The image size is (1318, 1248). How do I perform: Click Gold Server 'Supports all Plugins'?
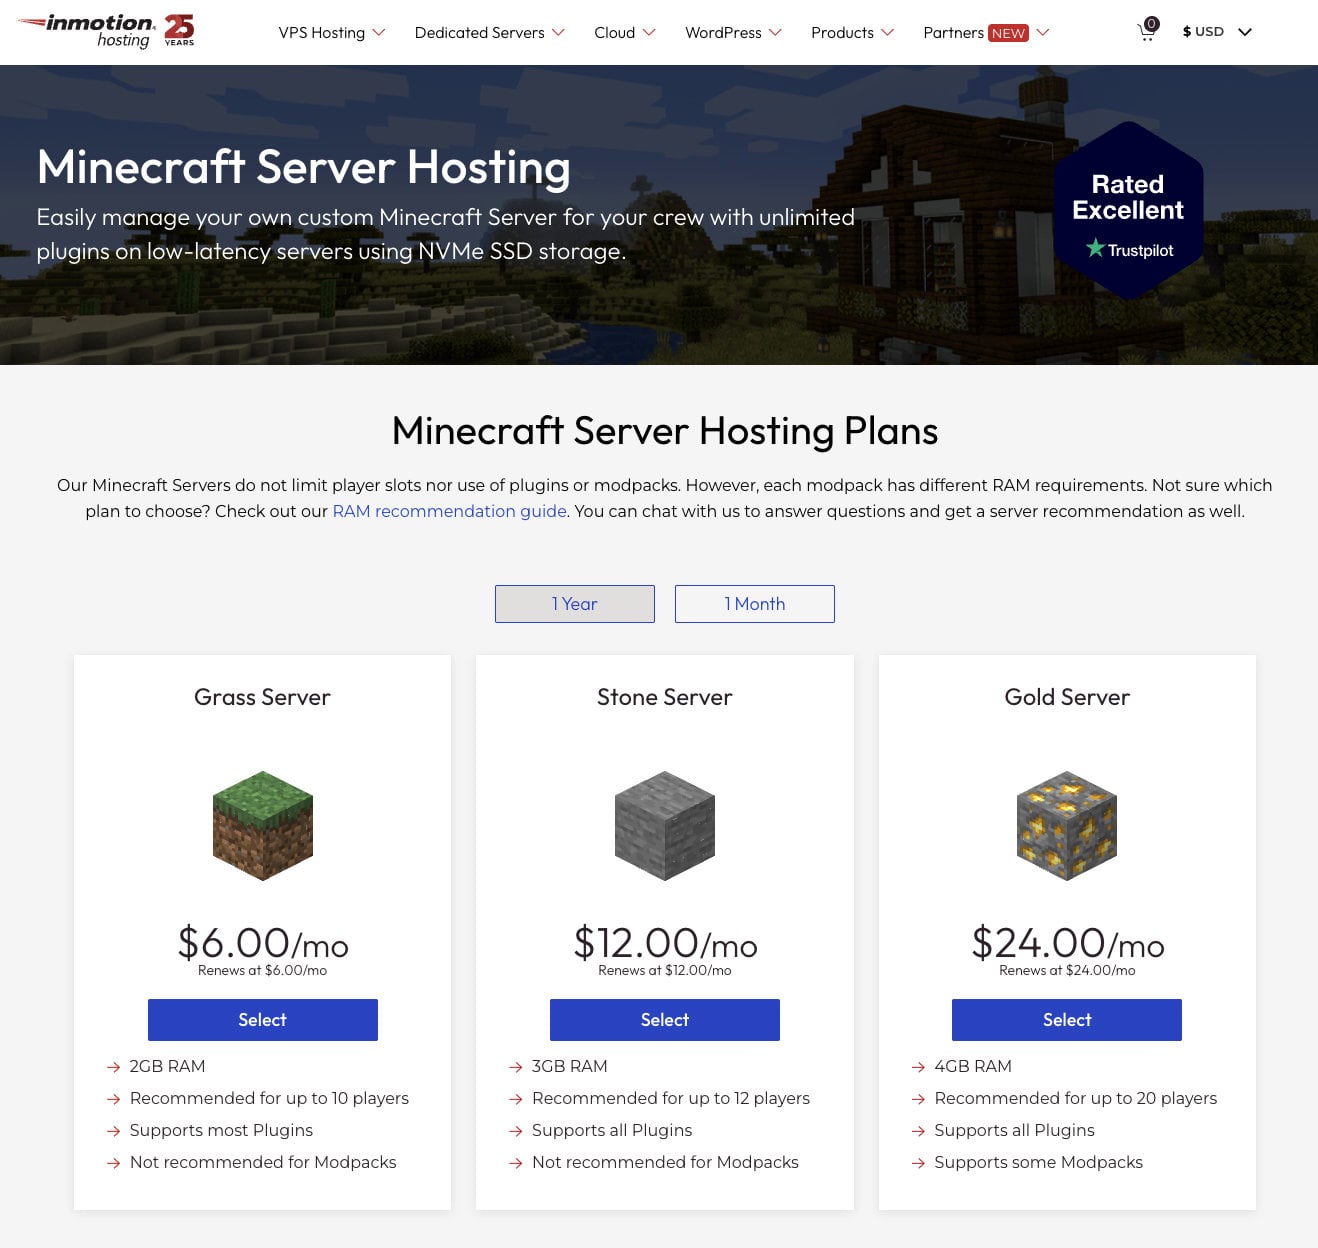1014,1130
